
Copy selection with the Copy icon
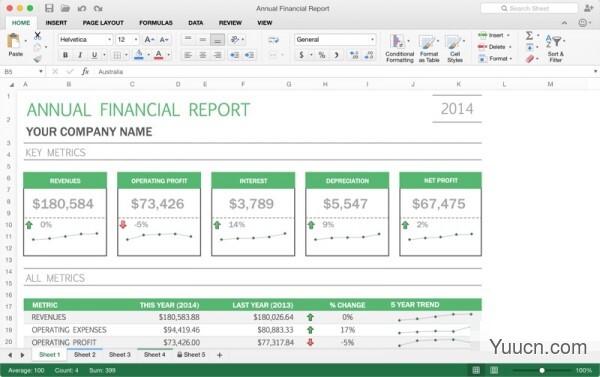[x=37, y=47]
